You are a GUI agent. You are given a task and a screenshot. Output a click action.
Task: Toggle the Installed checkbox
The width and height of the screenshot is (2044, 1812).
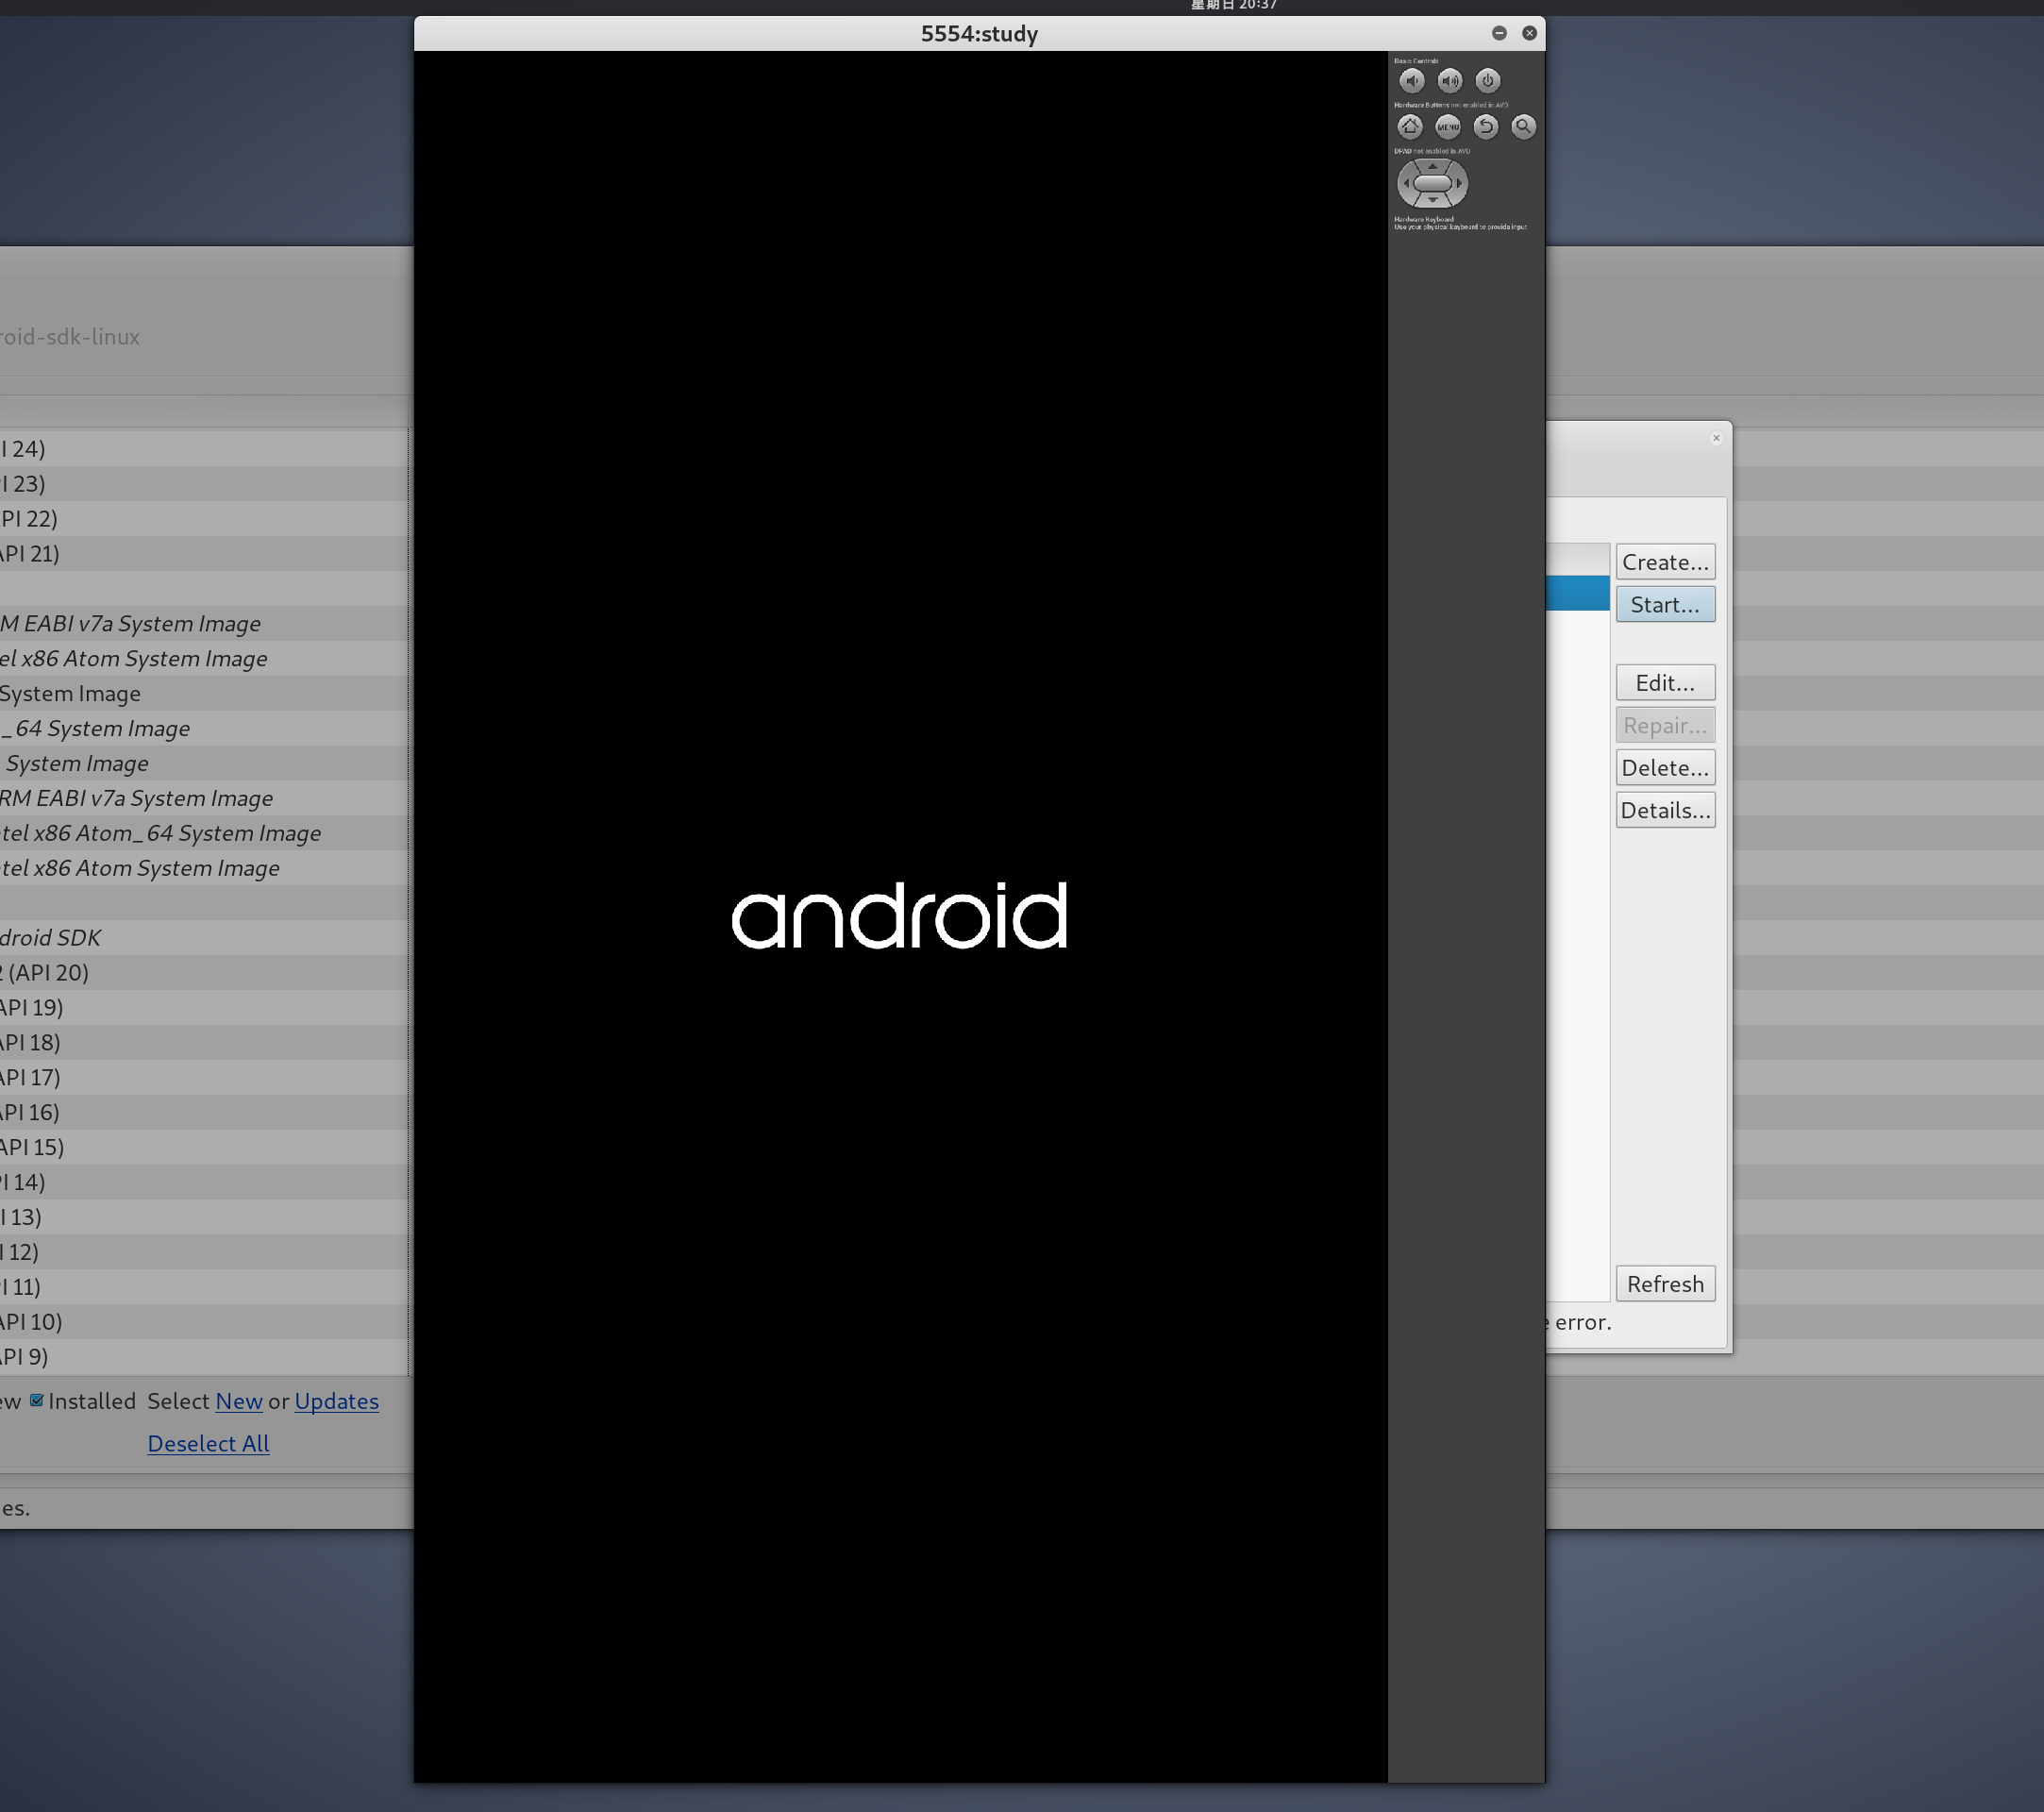[x=37, y=1400]
